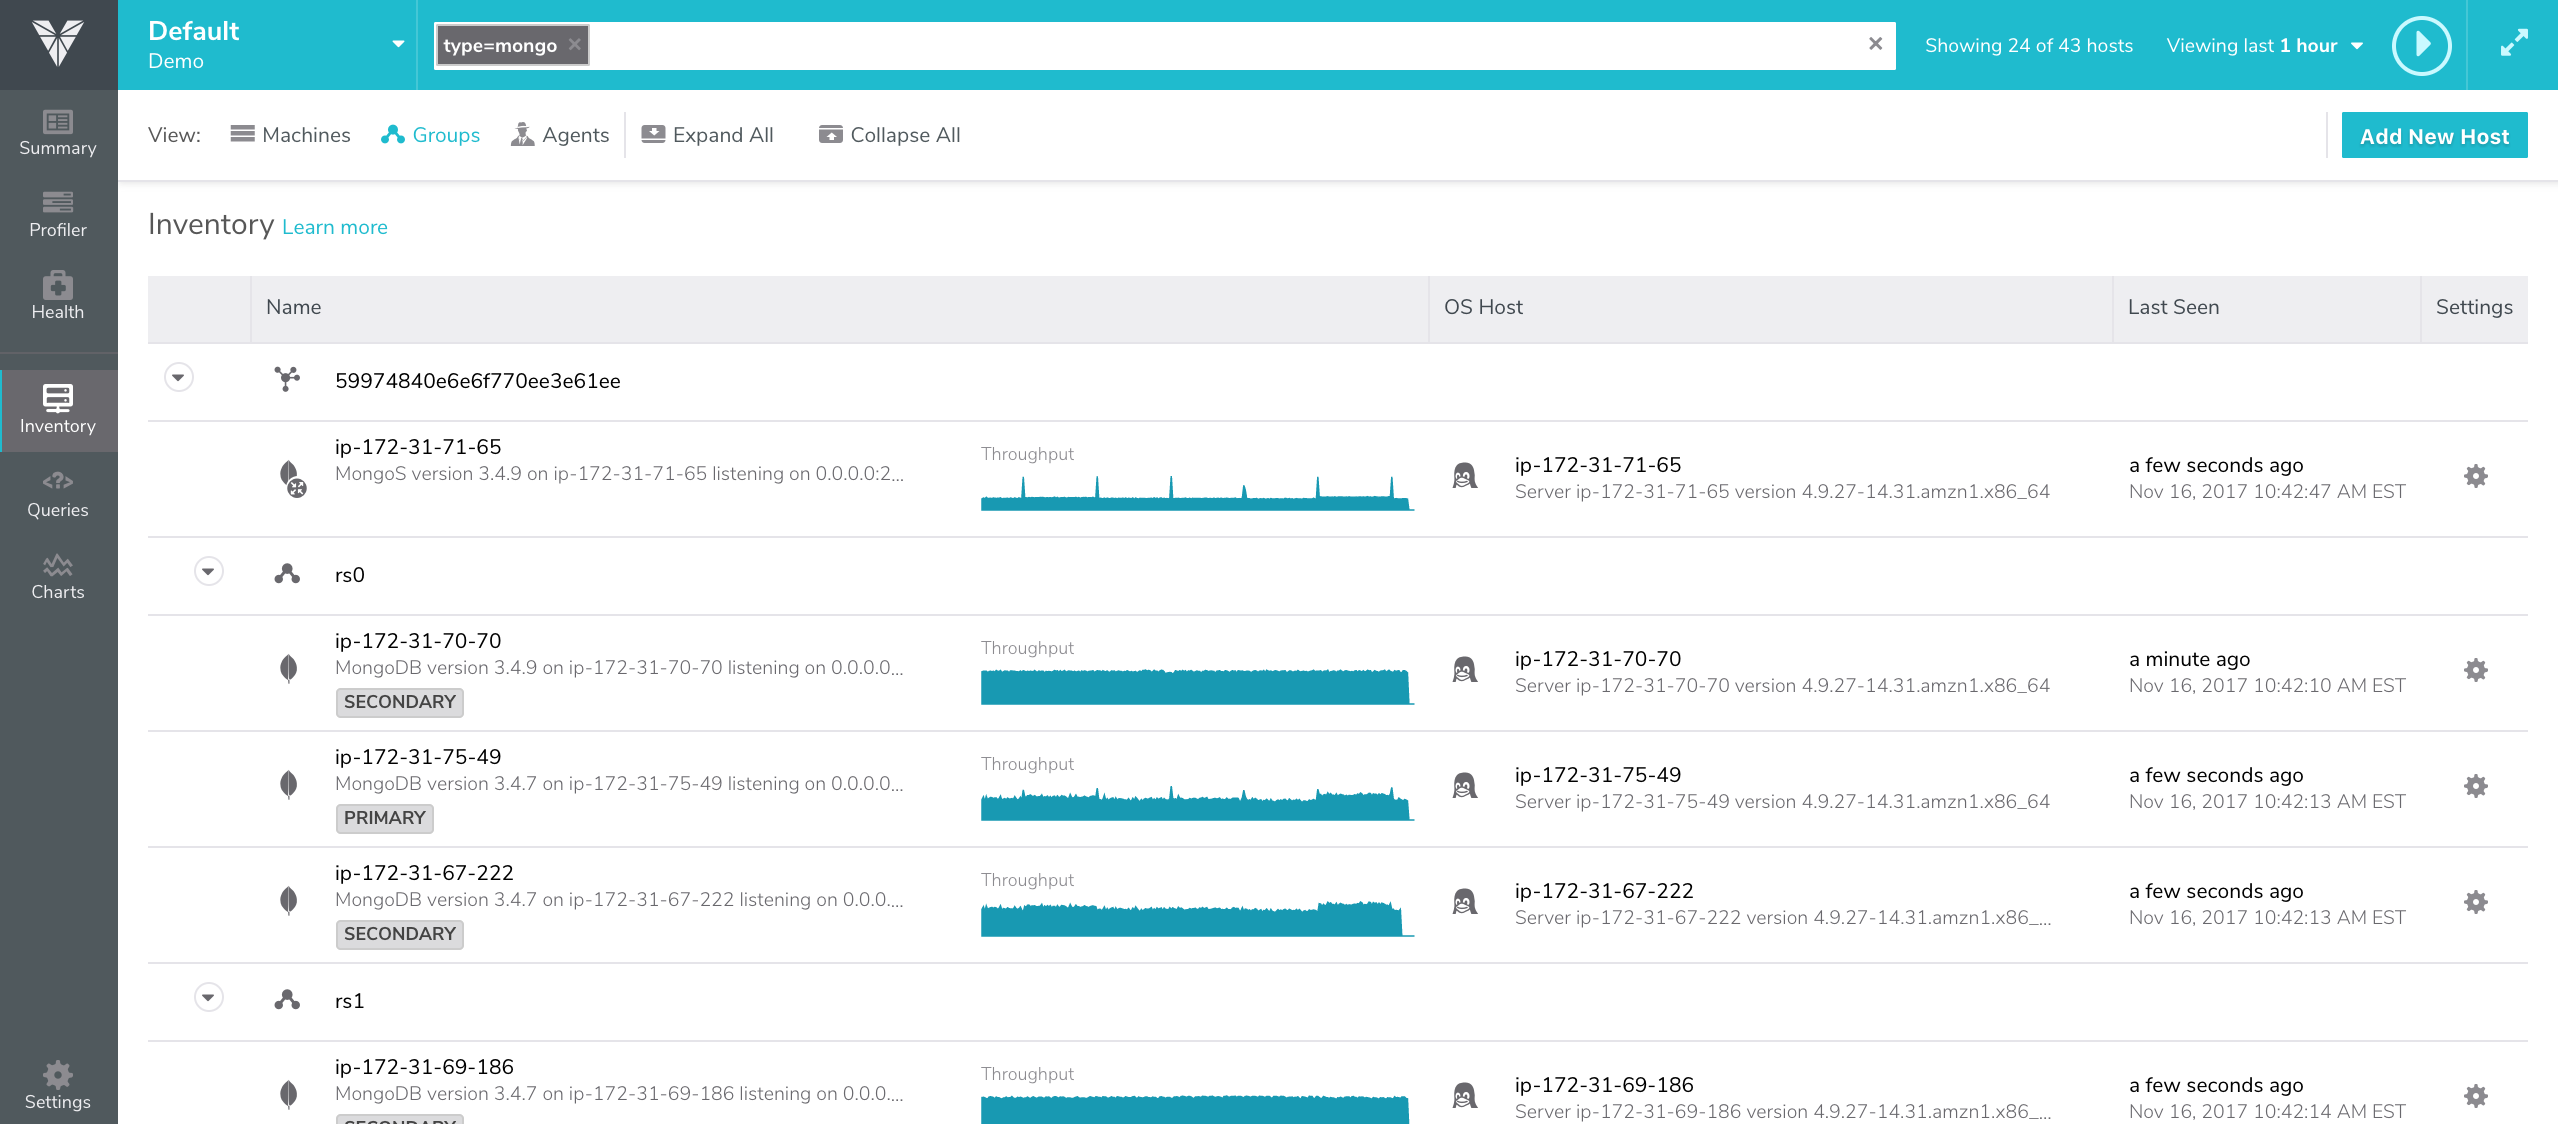Collapse the rs1 replica set
Image resolution: width=2558 pixels, height=1124 pixels.
(208, 998)
